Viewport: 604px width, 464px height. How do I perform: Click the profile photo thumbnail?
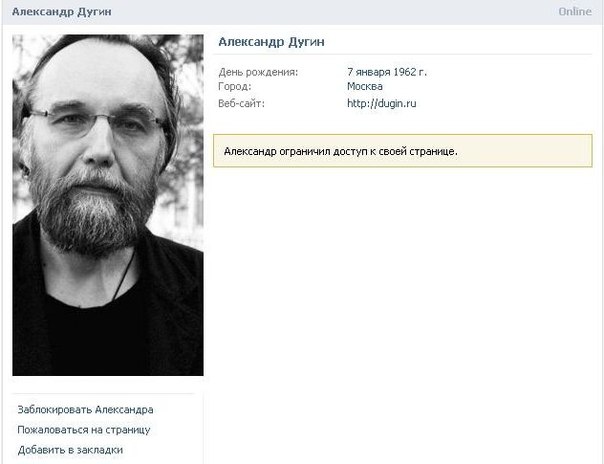108,205
